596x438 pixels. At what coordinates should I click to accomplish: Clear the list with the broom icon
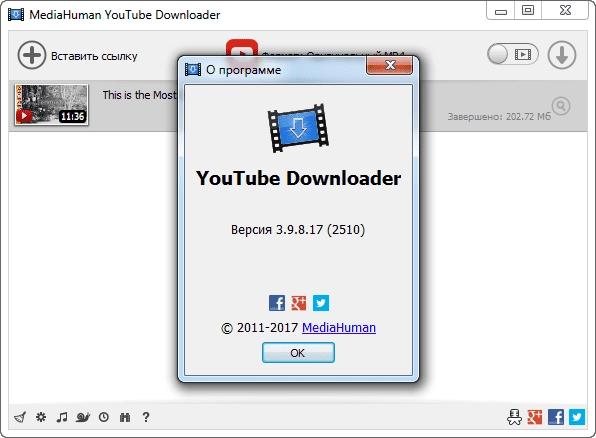click(20, 417)
